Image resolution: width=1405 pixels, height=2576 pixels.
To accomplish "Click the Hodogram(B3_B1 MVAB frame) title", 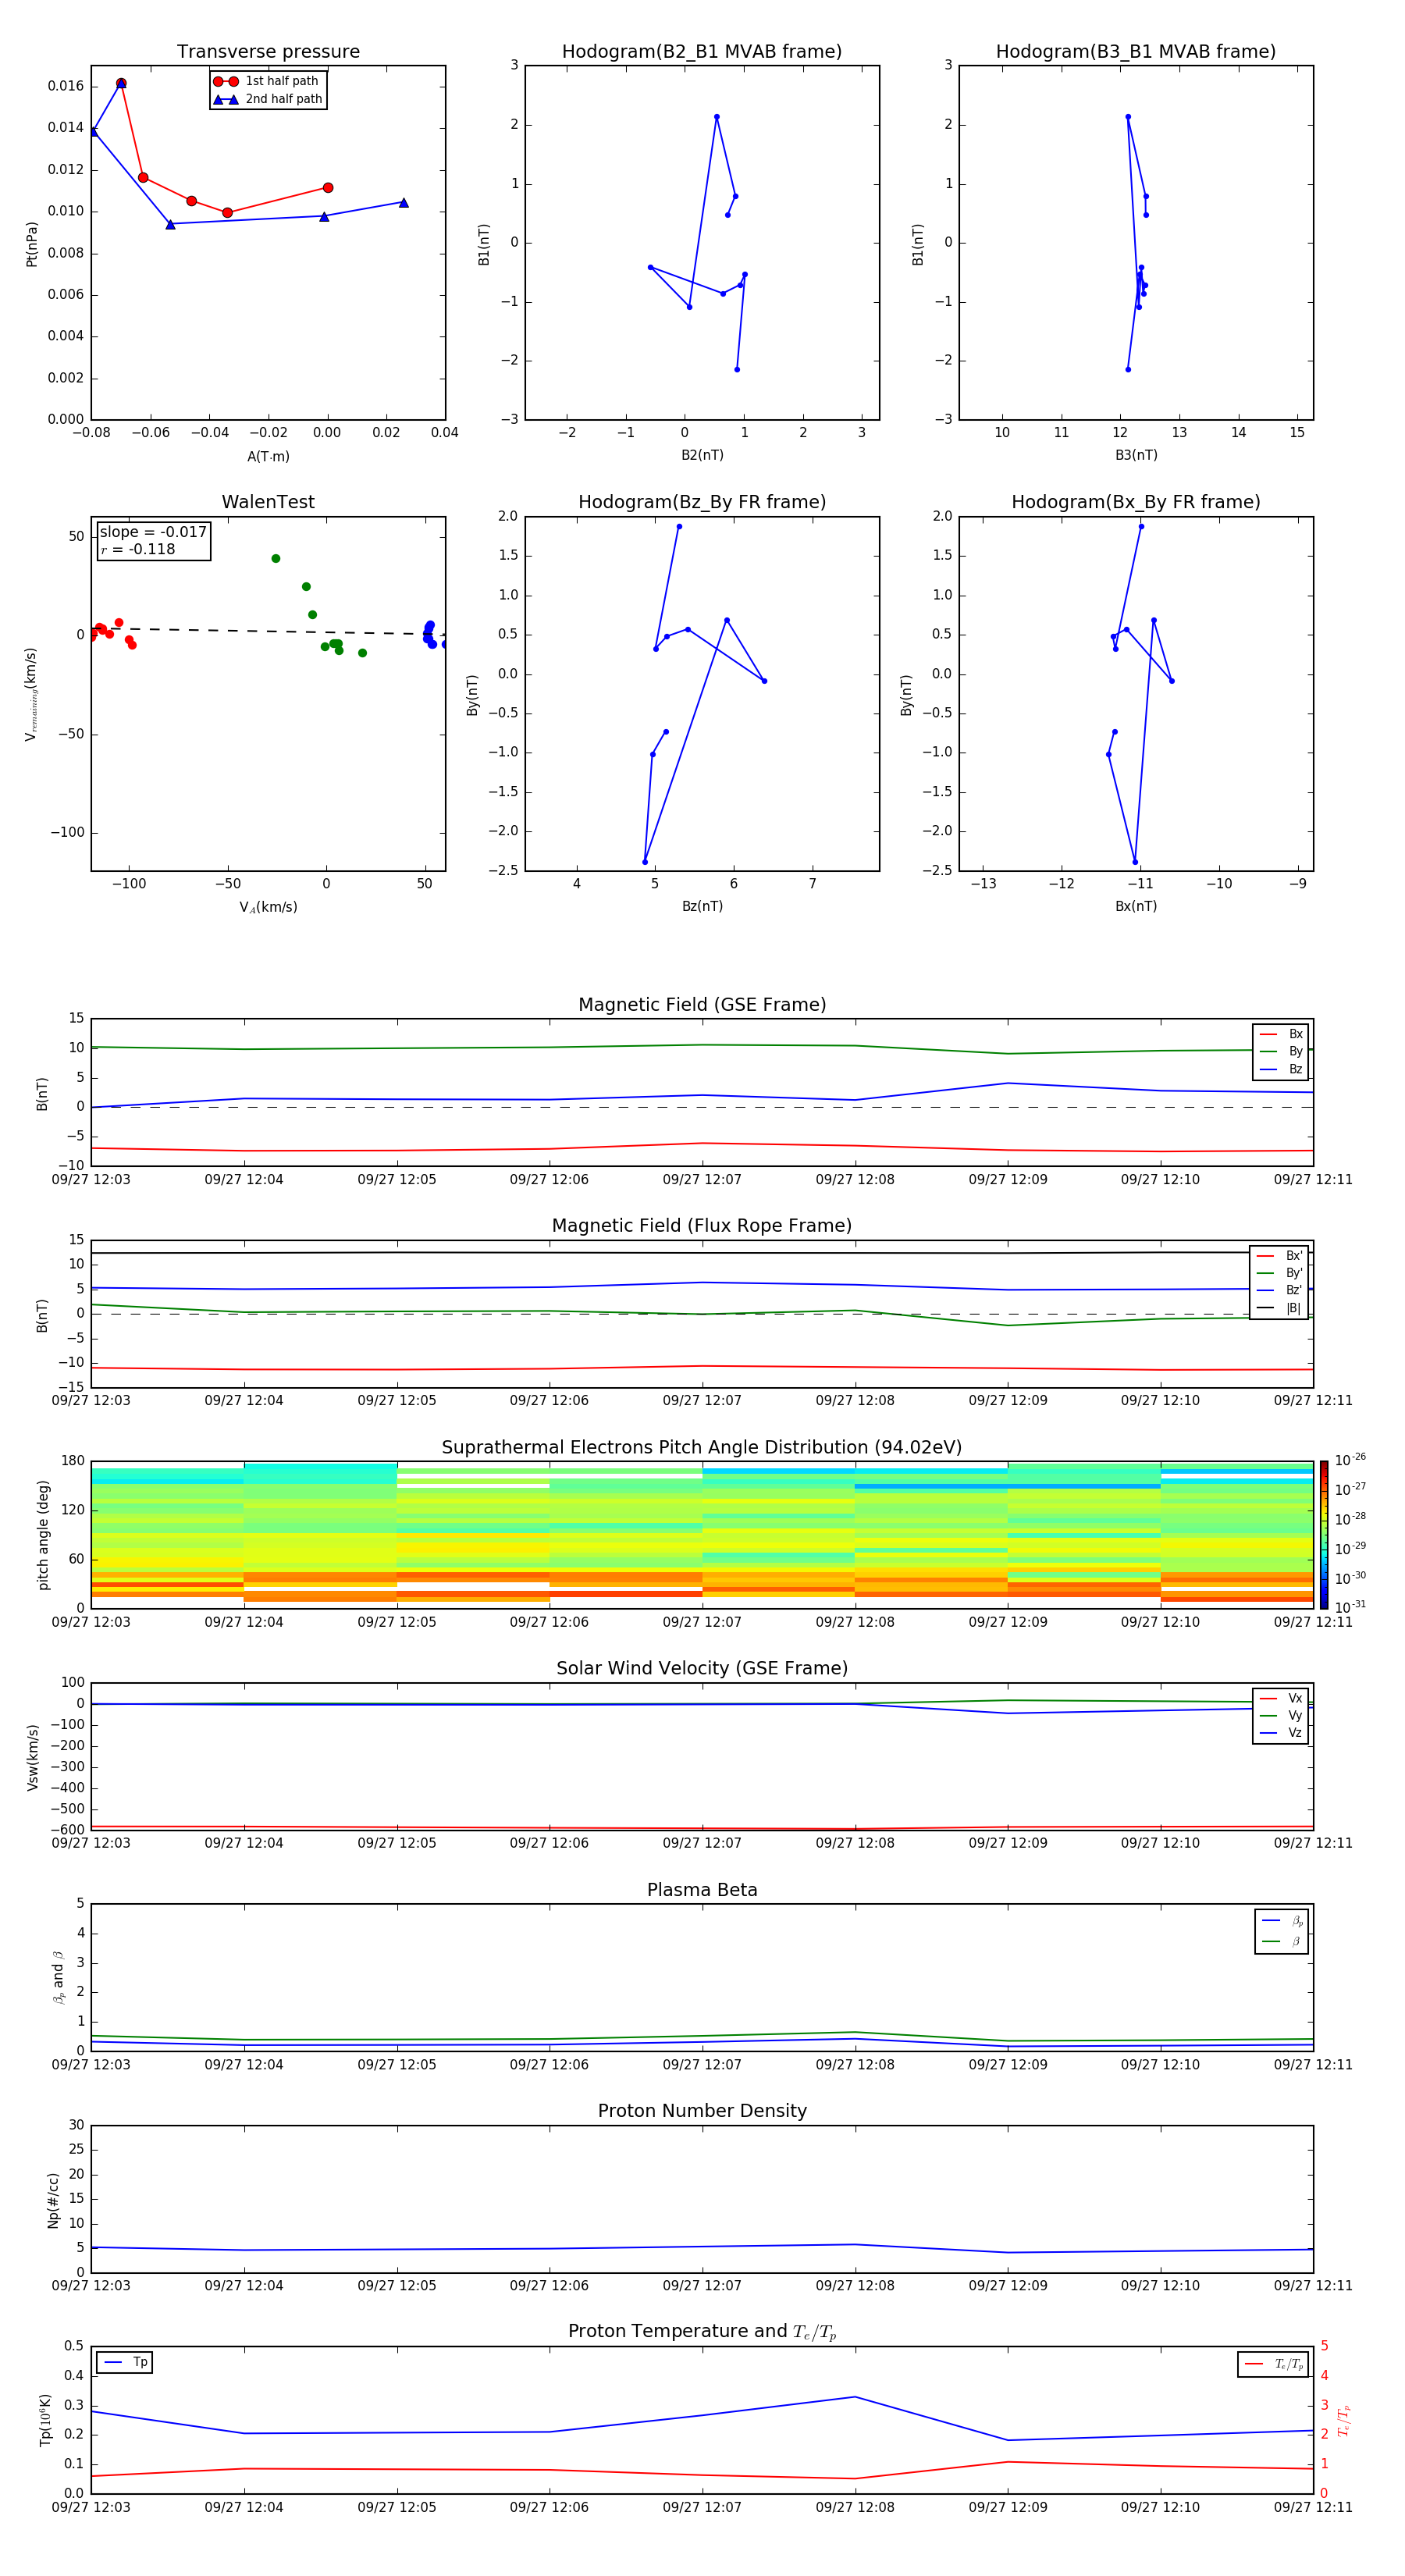I will pyautogui.click(x=1136, y=51).
